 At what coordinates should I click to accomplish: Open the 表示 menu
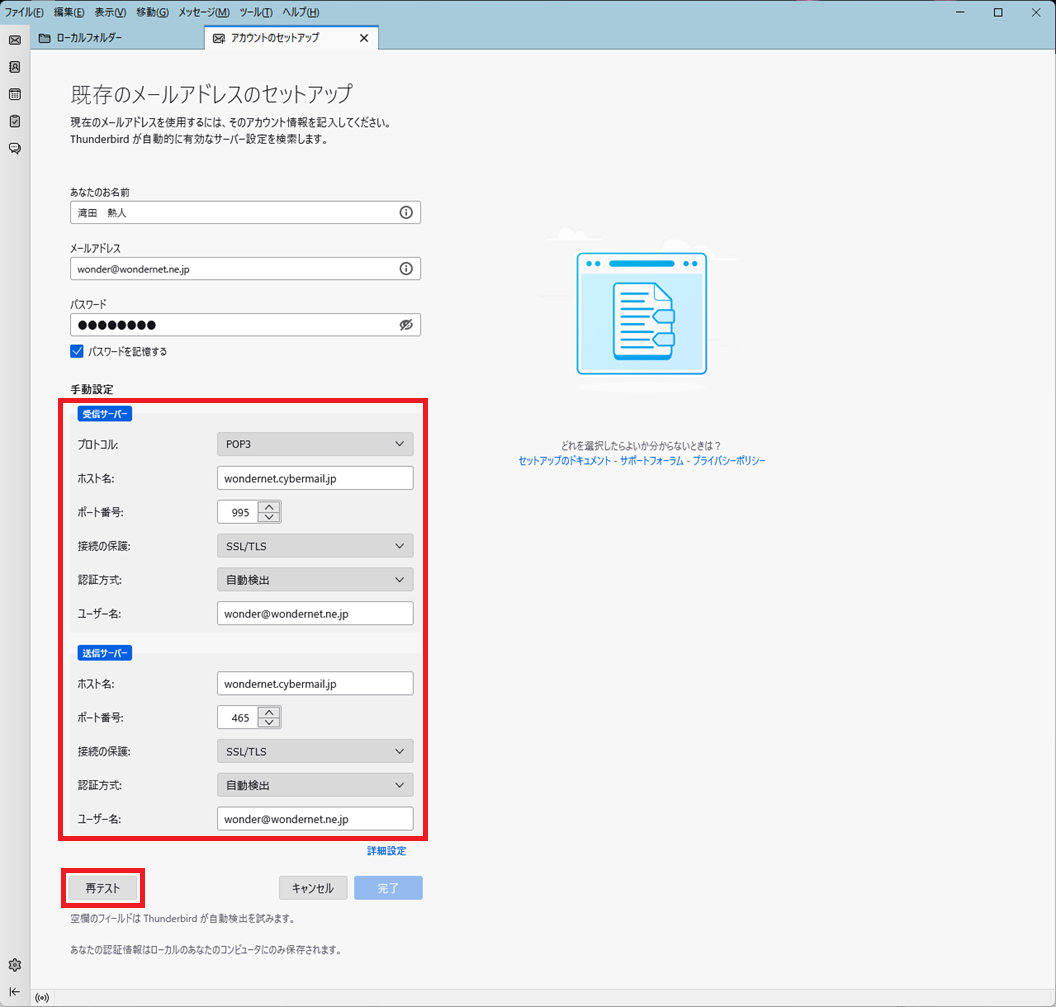tap(110, 12)
